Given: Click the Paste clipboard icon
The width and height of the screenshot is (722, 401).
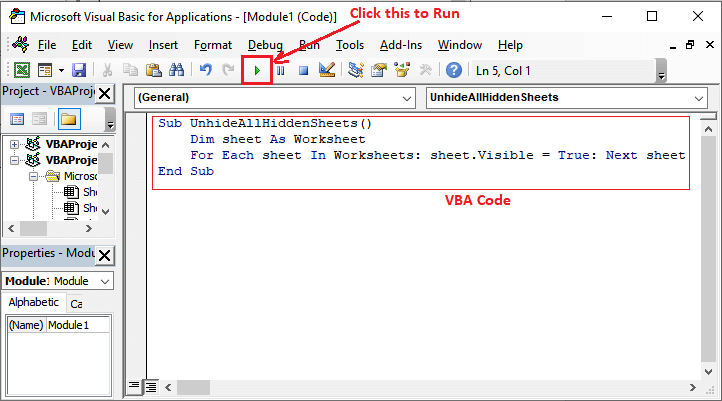Looking at the screenshot, I should pyautogui.click(x=153, y=70).
